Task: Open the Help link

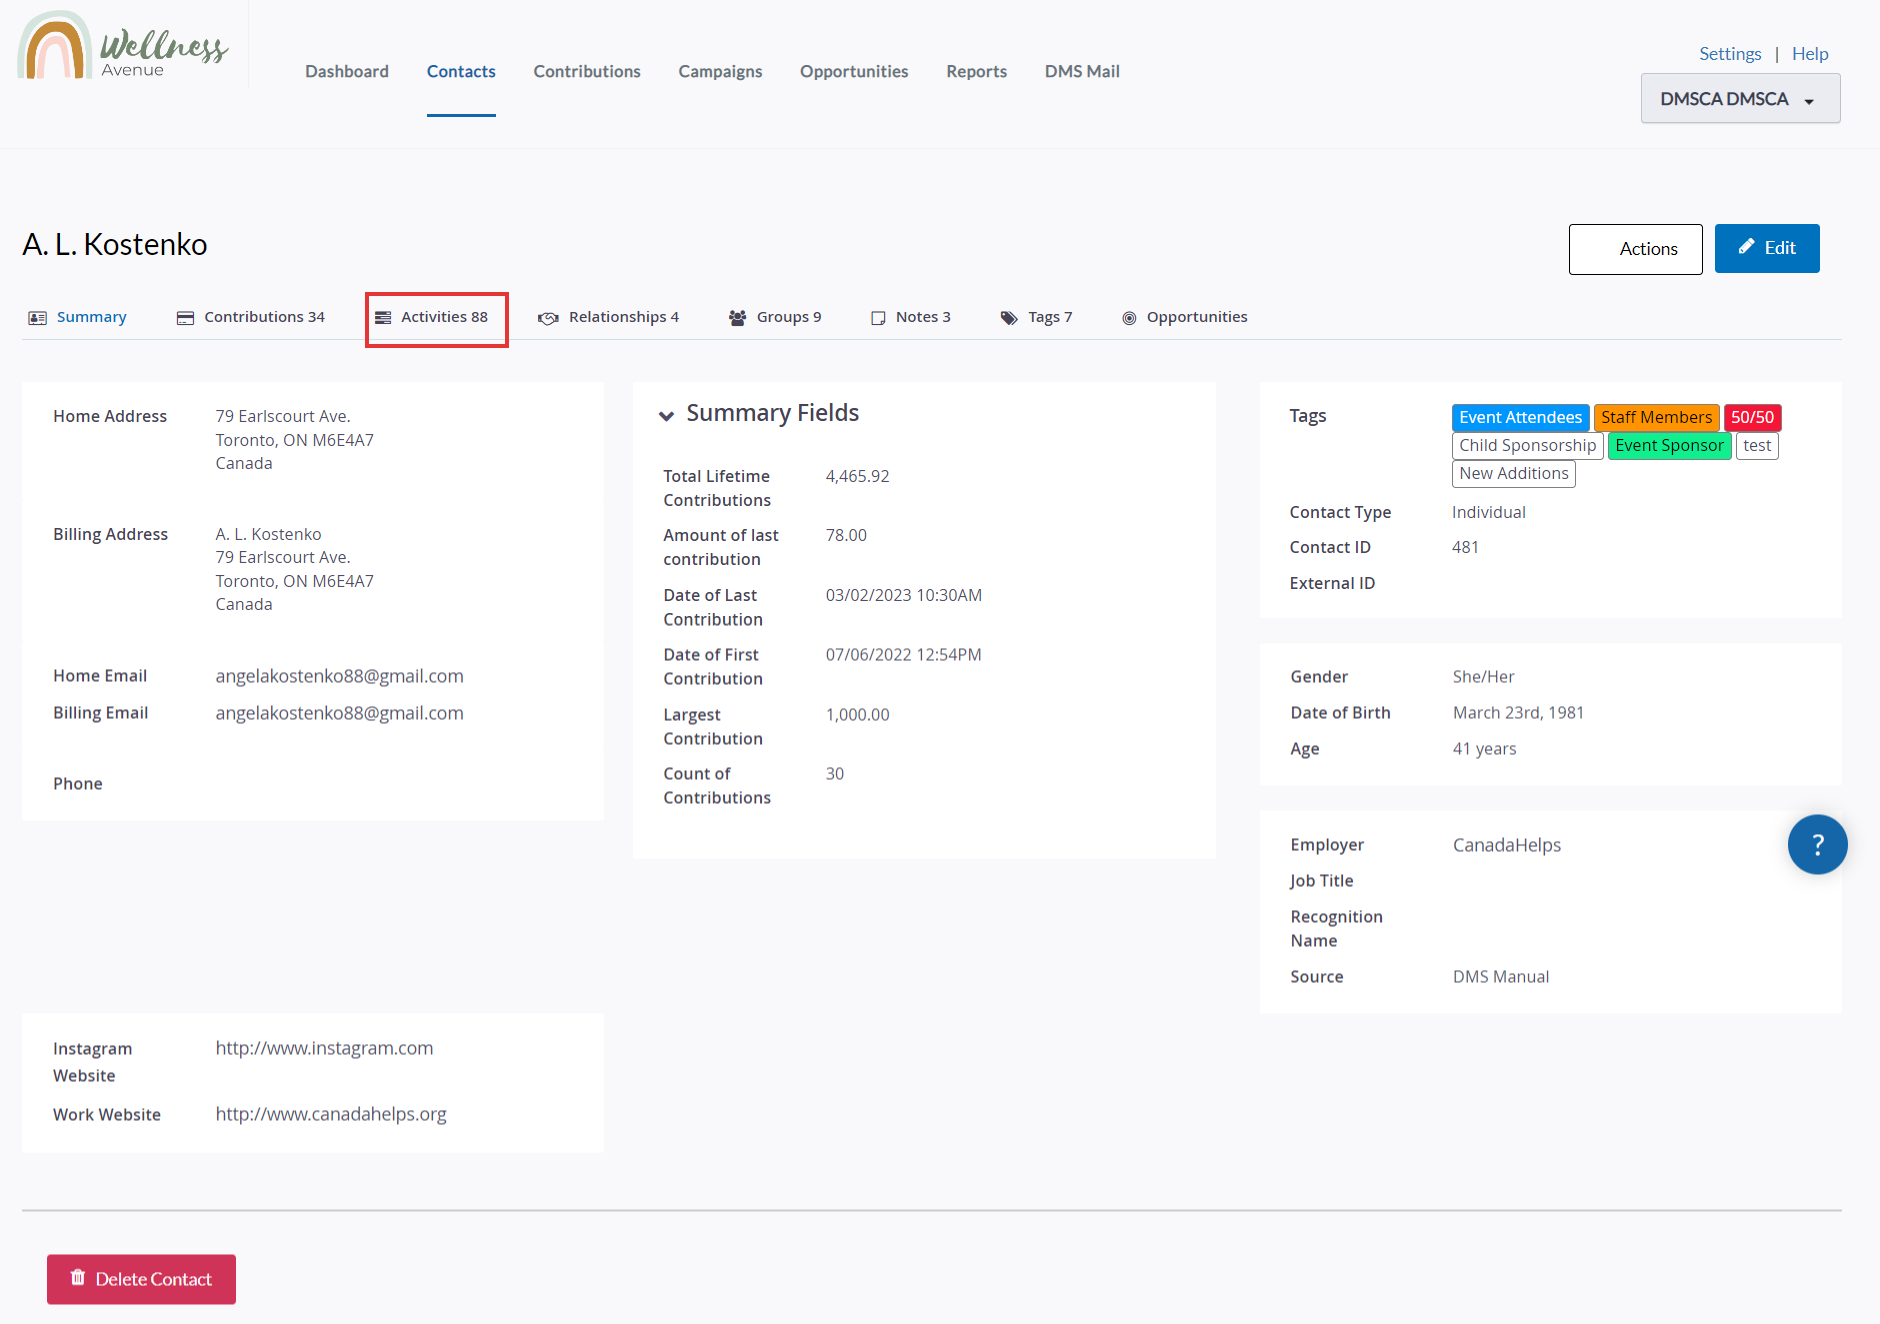Action: click(1810, 54)
